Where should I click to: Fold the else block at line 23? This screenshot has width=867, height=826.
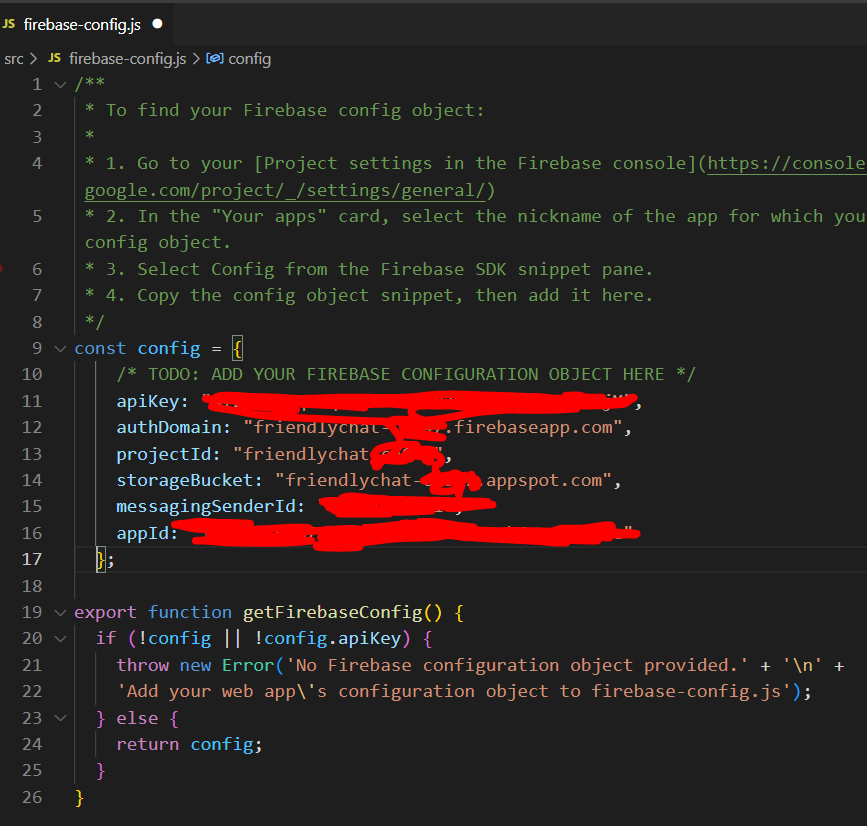pyautogui.click(x=60, y=718)
